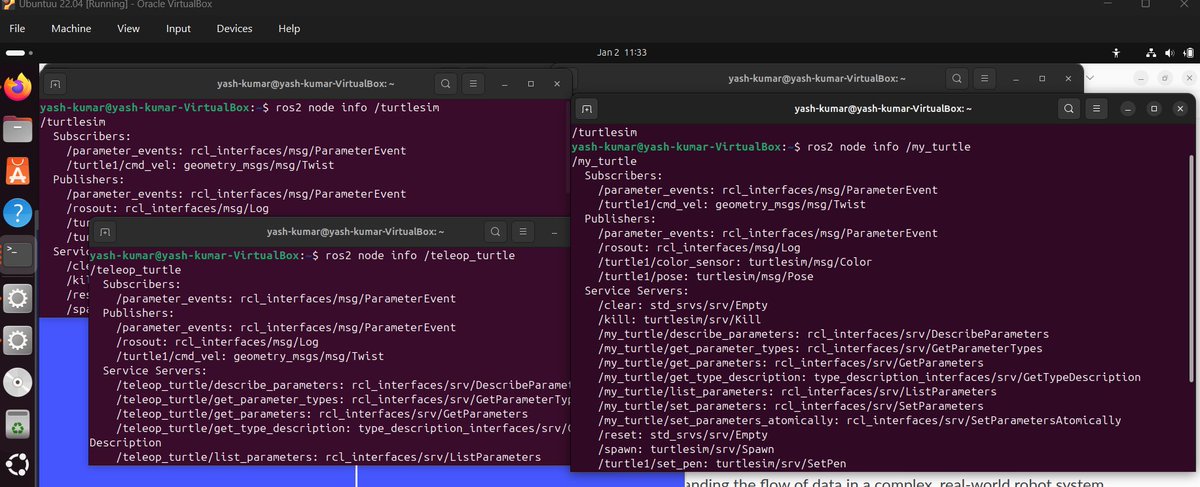The height and width of the screenshot is (487, 1200).
Task: Open the VirtualBox Machine menu
Action: pyautogui.click(x=71, y=29)
